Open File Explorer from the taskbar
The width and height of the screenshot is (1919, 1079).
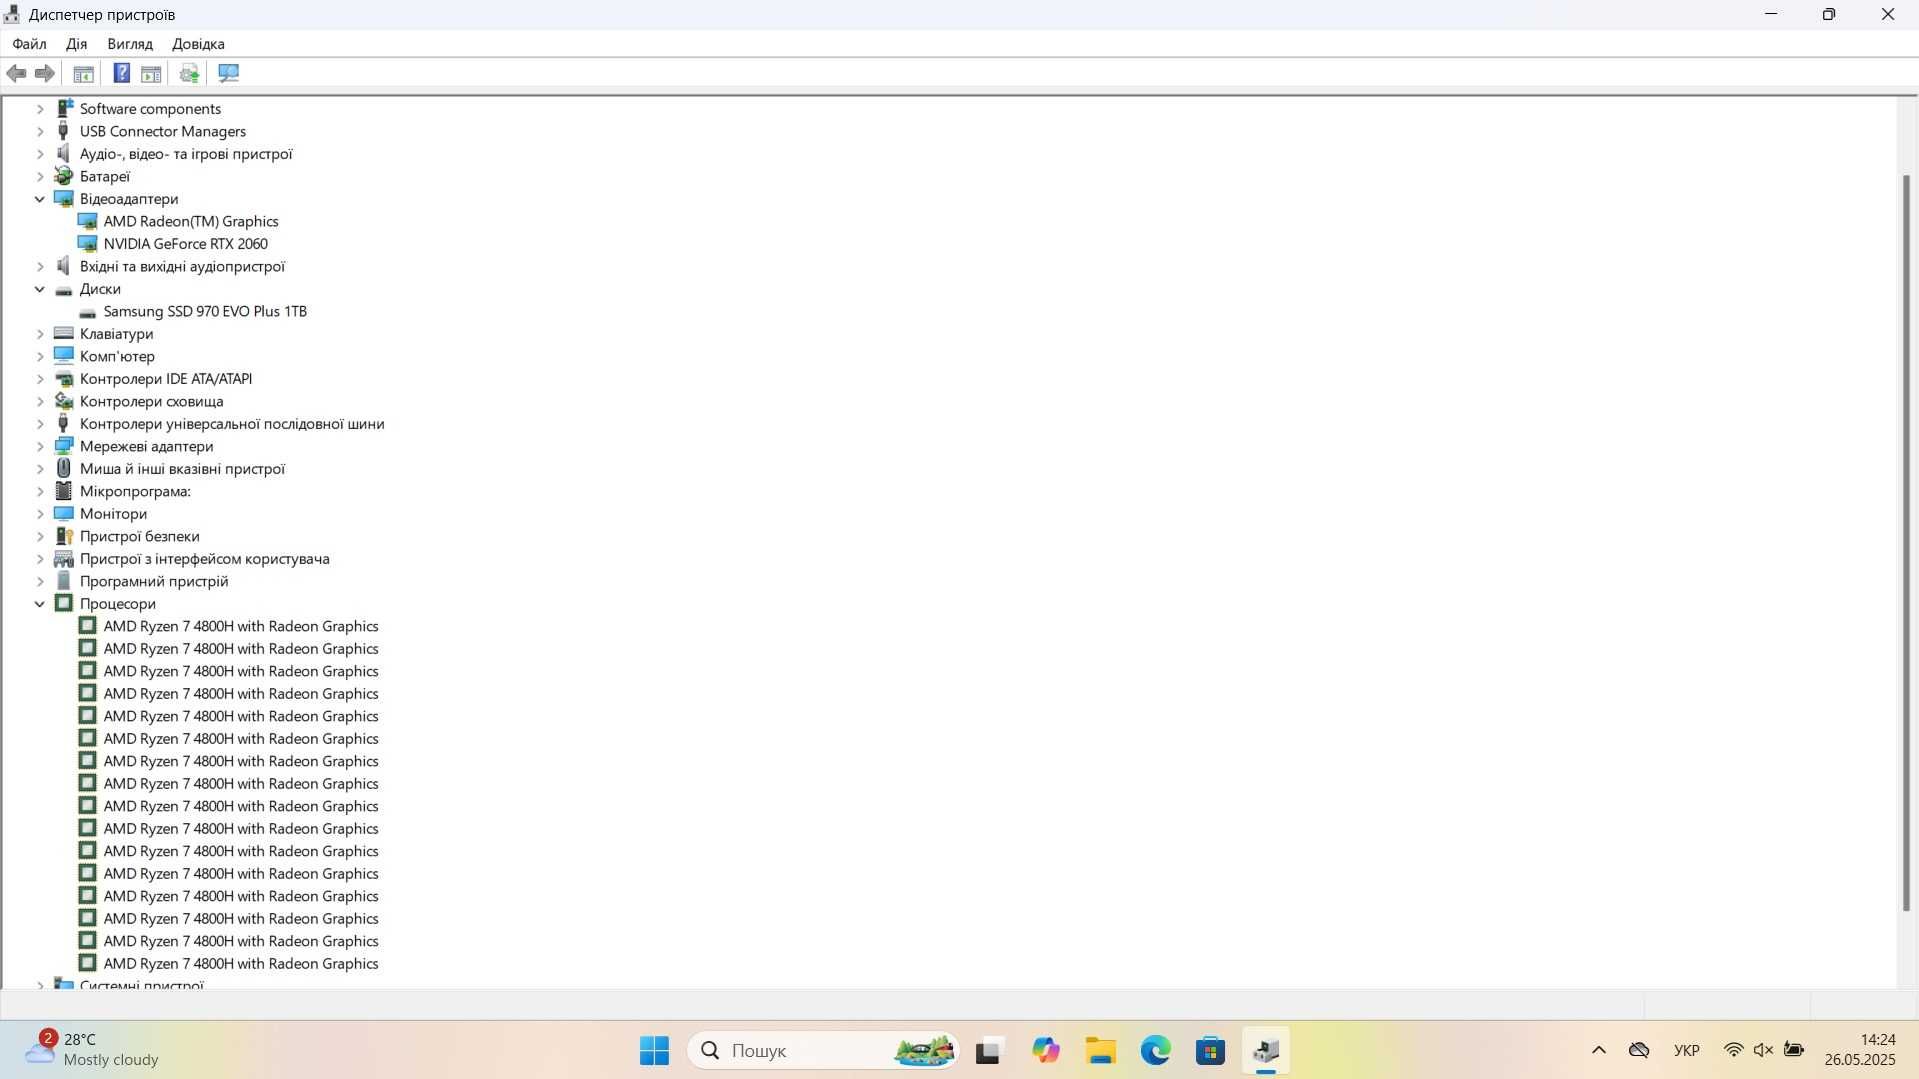coord(1101,1050)
